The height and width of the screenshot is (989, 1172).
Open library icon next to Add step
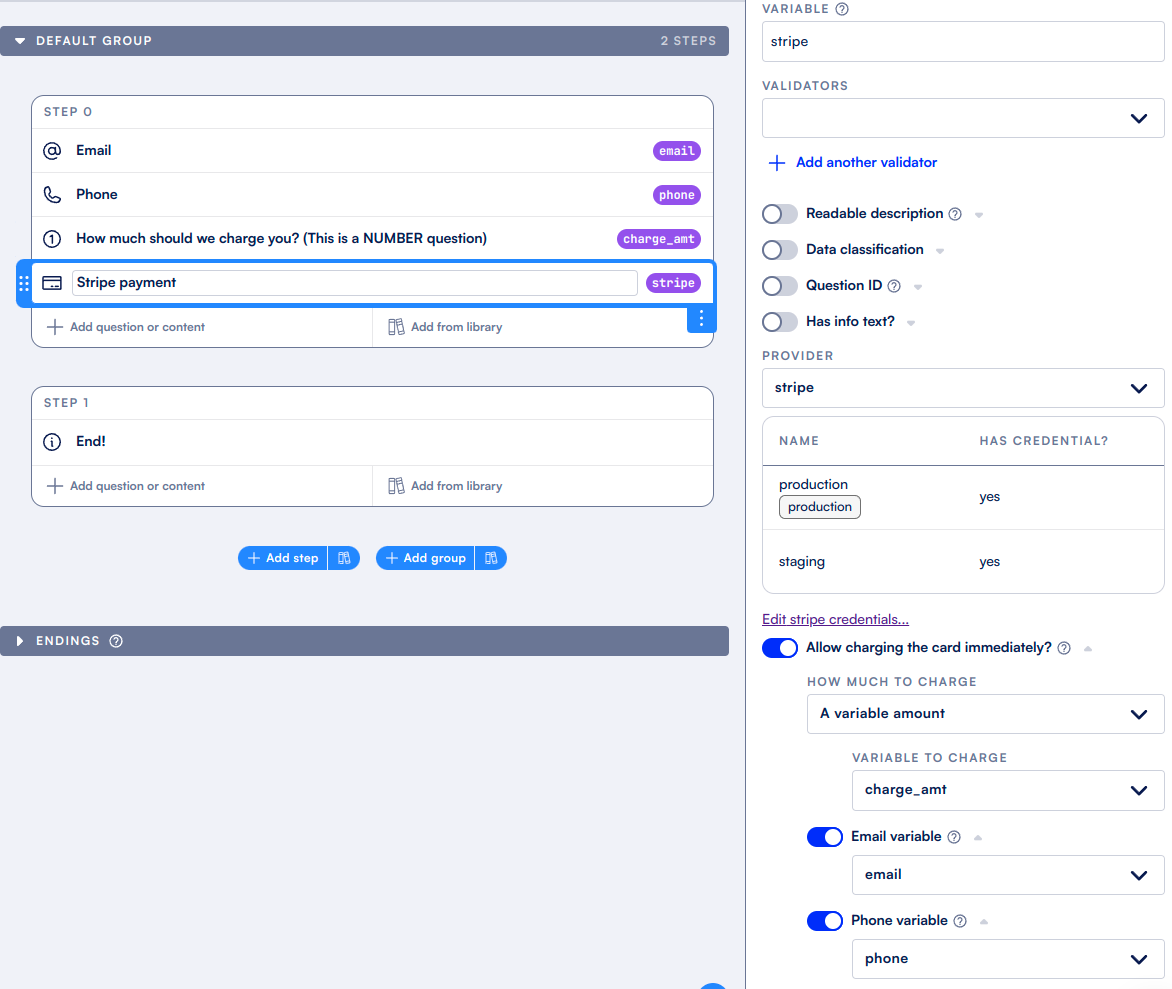pos(344,558)
